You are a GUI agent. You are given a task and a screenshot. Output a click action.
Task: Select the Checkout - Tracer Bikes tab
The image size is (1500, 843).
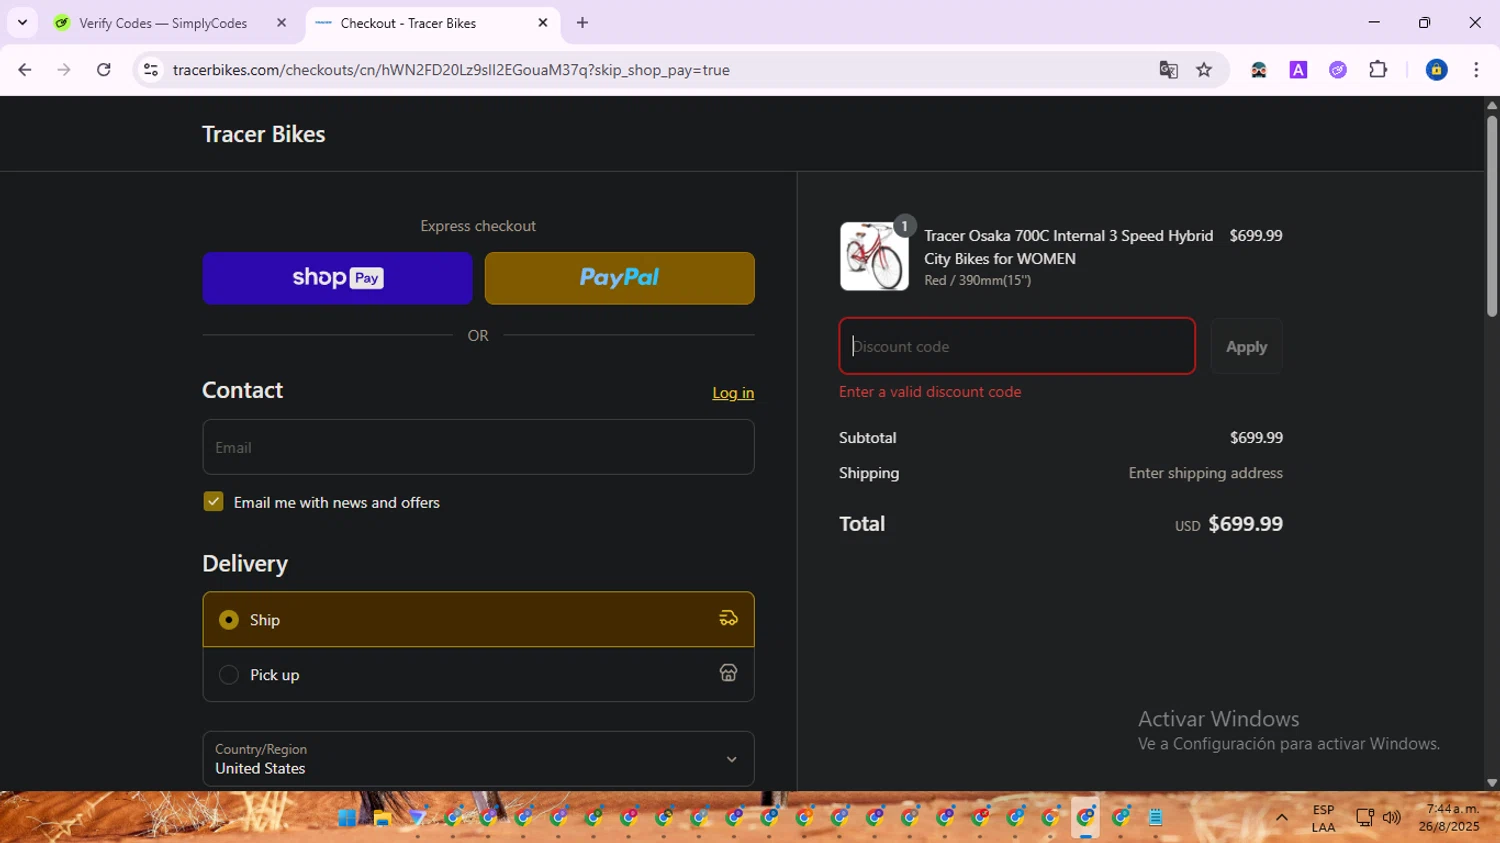(x=410, y=22)
